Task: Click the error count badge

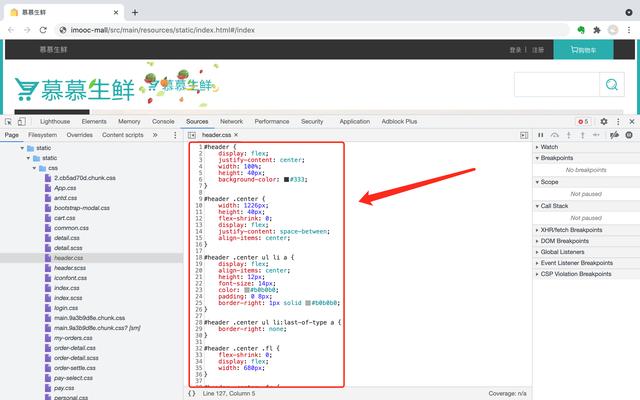Action: coord(583,122)
